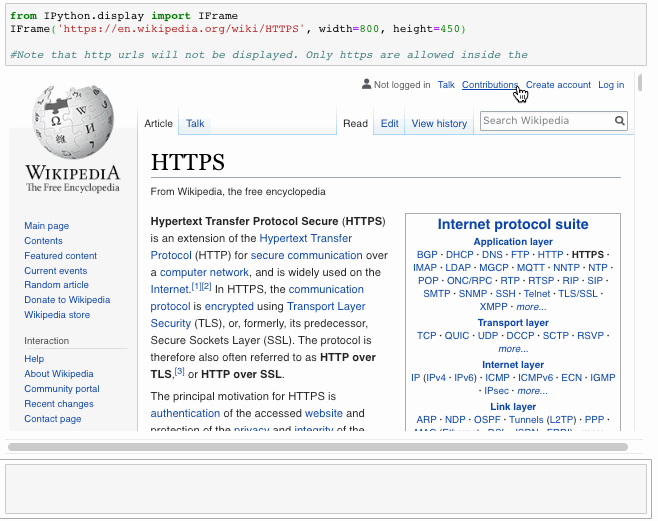The height and width of the screenshot is (521, 658).
Task: Click the not-logged-in user icon
Action: (x=366, y=85)
